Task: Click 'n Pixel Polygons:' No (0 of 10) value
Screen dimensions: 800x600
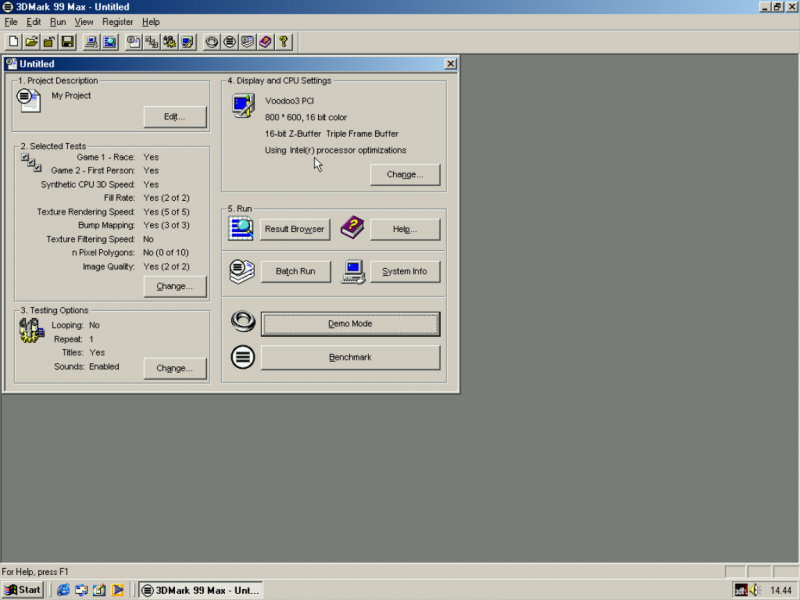Action: (166, 253)
